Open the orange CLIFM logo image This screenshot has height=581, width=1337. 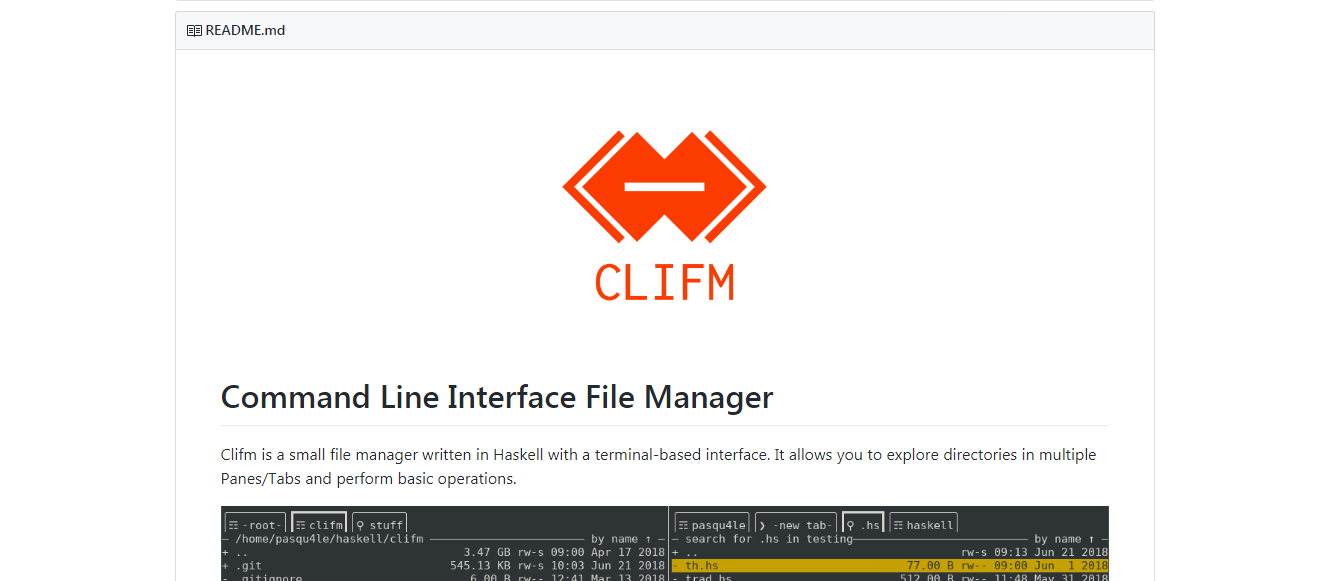pyautogui.click(x=664, y=215)
